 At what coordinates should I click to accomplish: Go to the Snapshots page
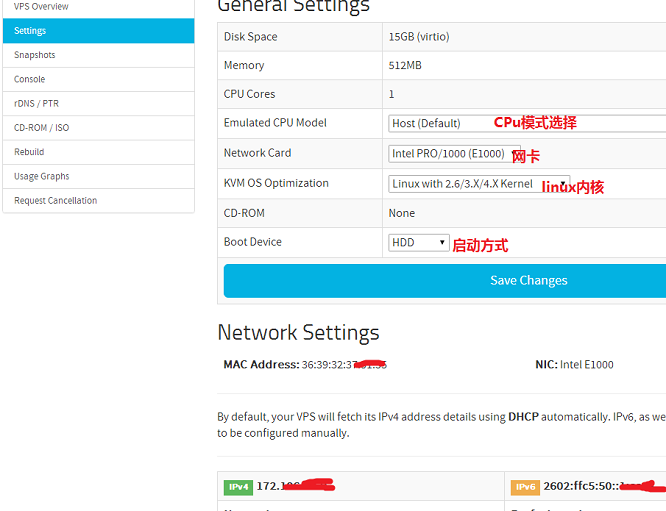point(35,55)
